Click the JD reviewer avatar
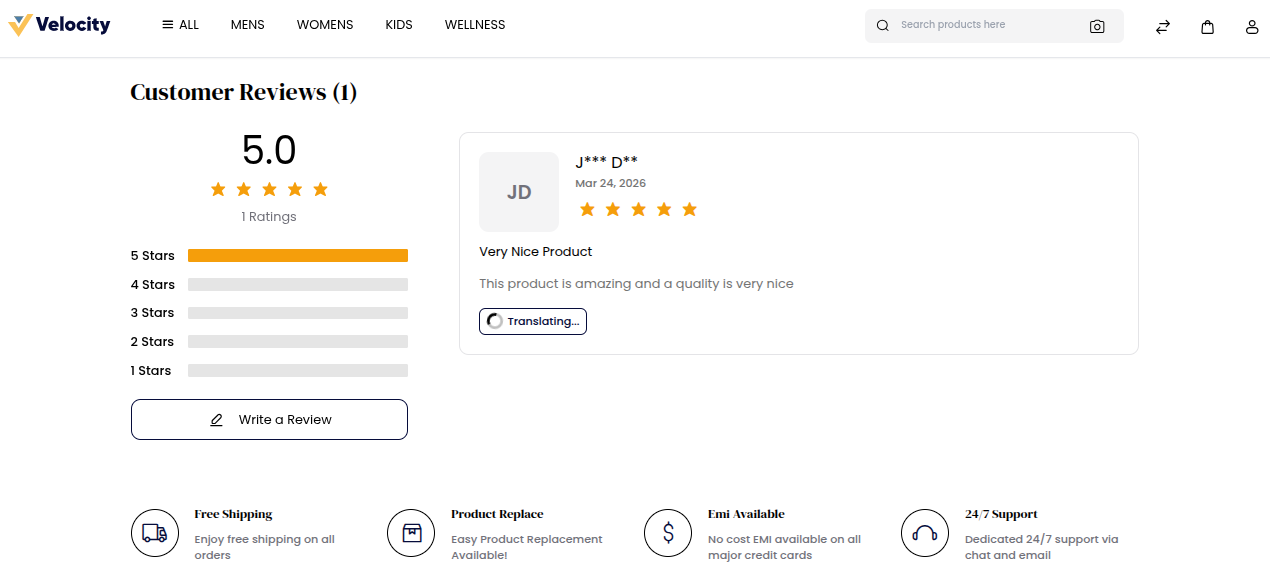 pos(519,192)
